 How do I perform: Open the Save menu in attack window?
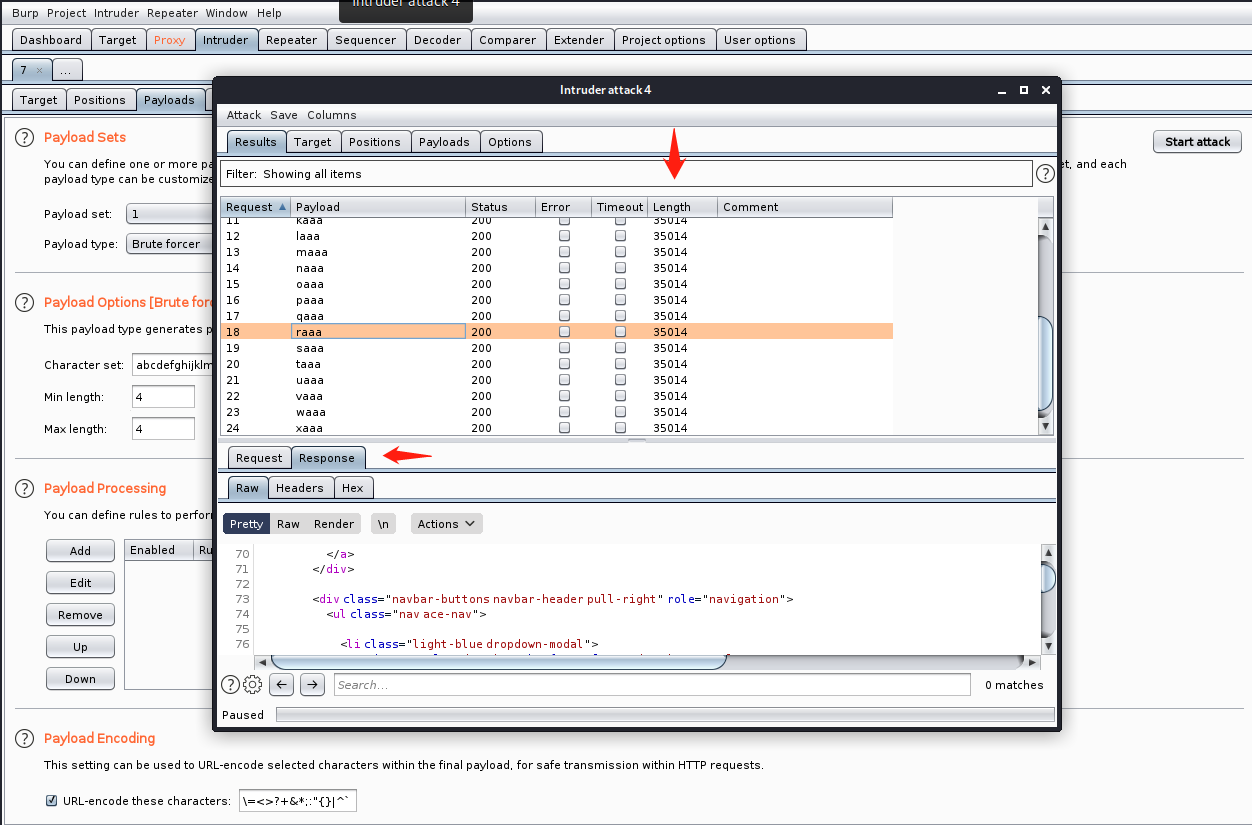[284, 115]
